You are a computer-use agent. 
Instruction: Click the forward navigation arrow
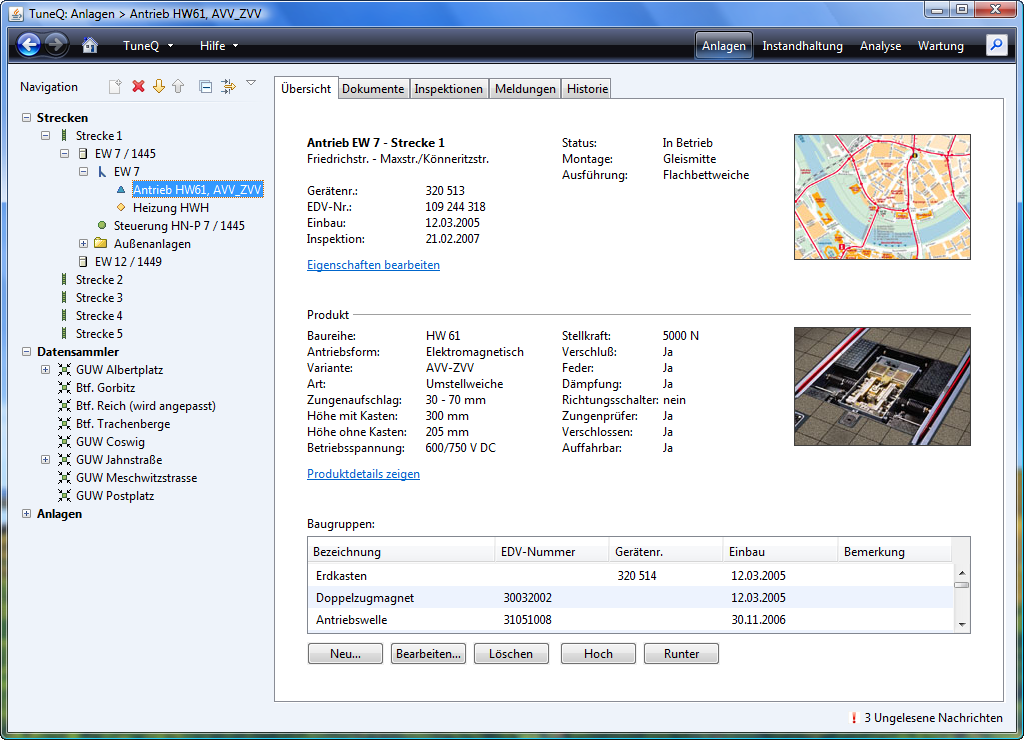pos(56,44)
